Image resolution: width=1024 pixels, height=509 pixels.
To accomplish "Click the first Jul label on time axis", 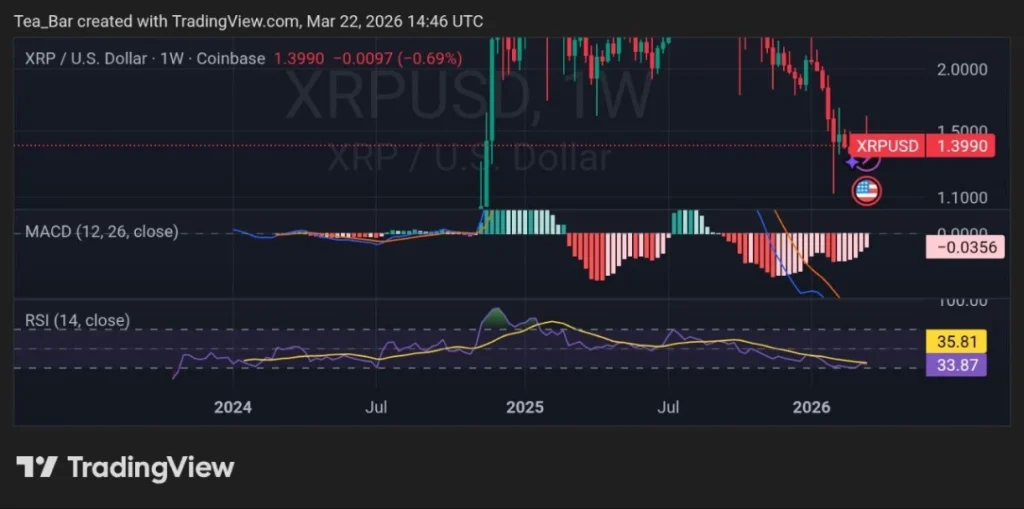I will 377,407.
